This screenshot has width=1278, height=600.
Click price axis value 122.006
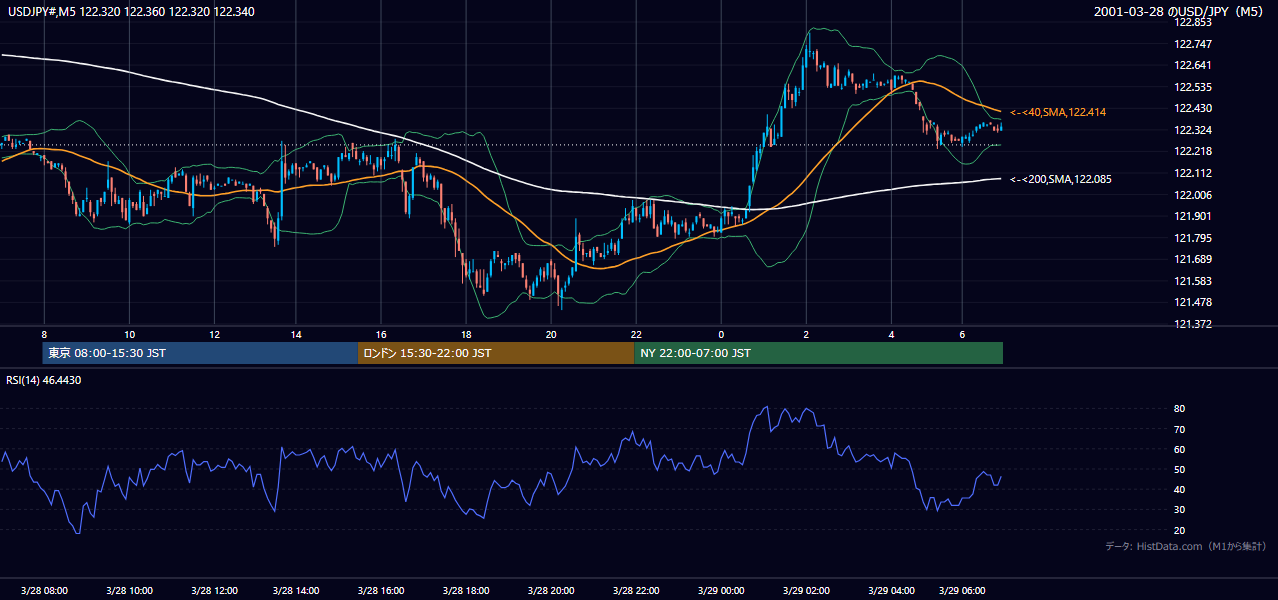point(1193,195)
